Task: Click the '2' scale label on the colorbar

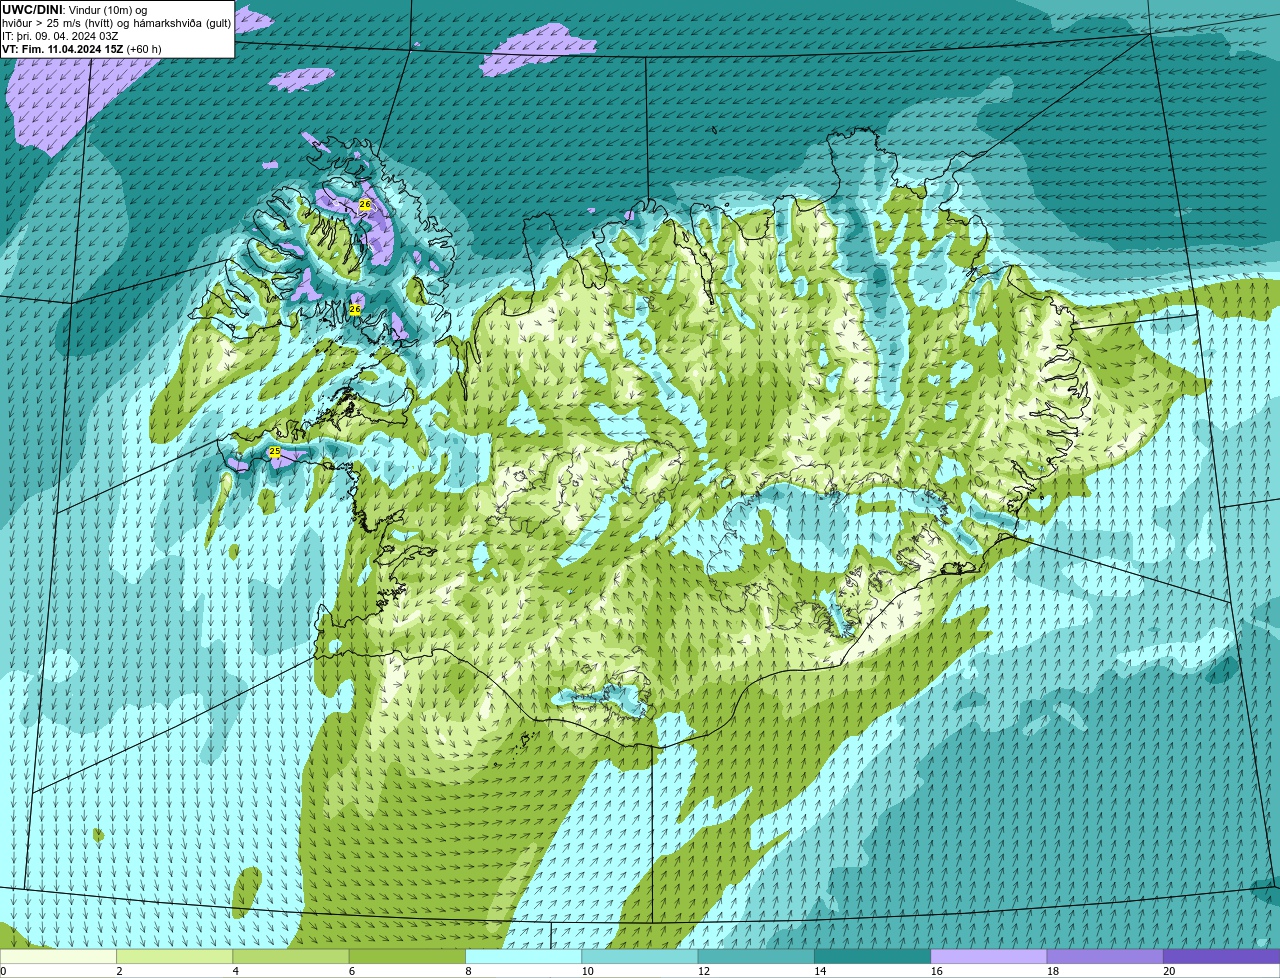Action: coord(119,971)
